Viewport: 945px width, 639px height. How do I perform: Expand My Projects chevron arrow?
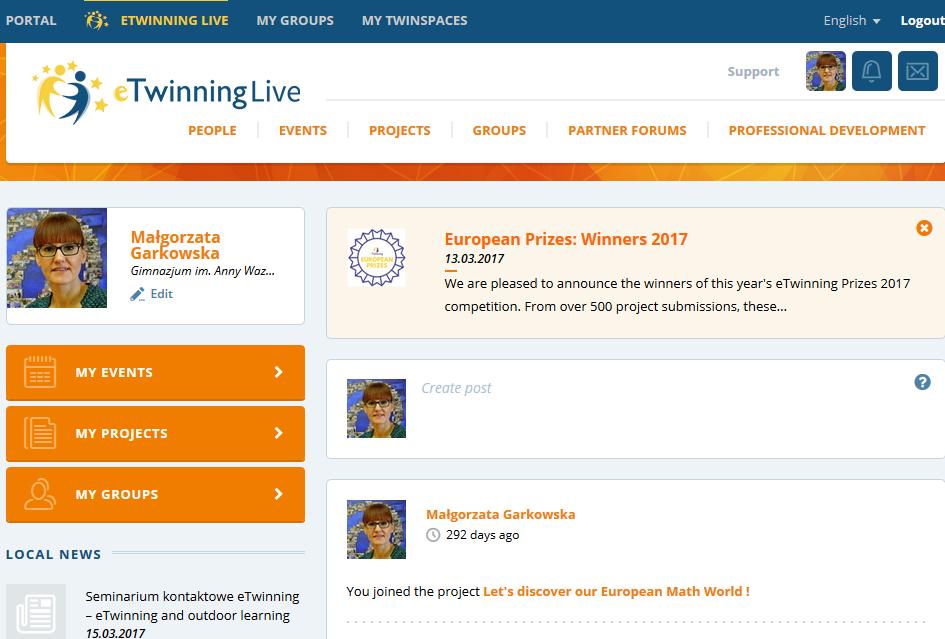(x=278, y=433)
